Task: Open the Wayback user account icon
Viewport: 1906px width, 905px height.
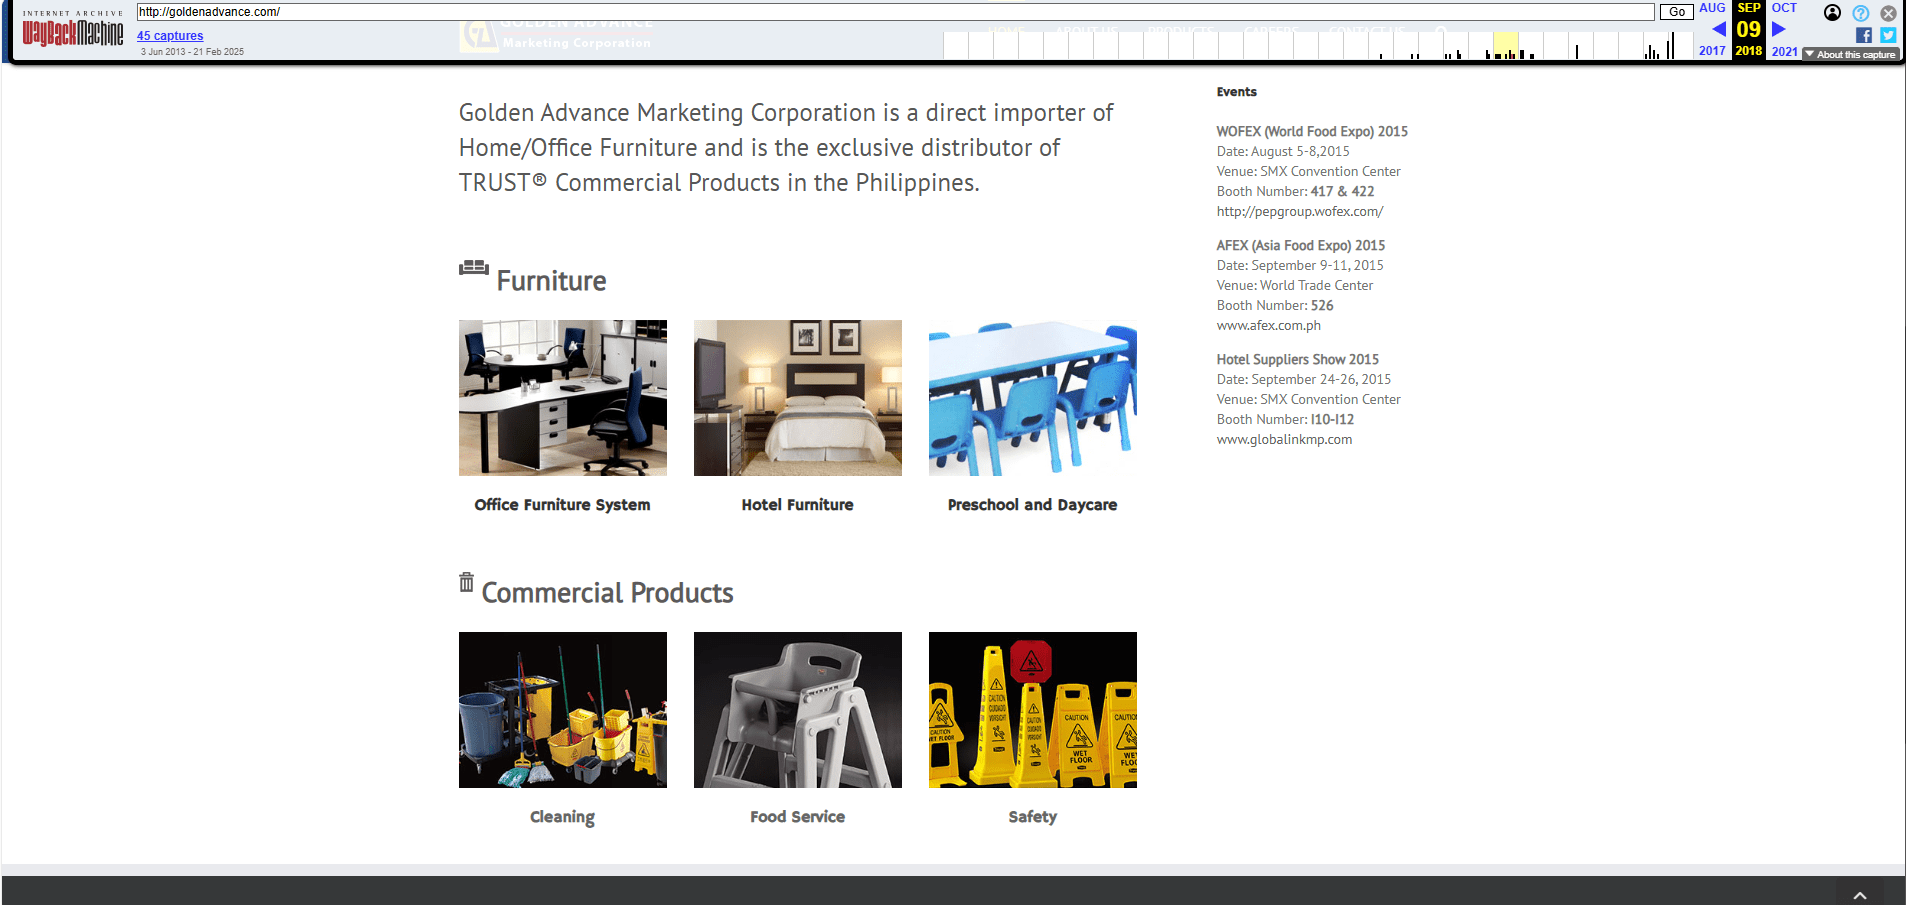Action: (1832, 13)
